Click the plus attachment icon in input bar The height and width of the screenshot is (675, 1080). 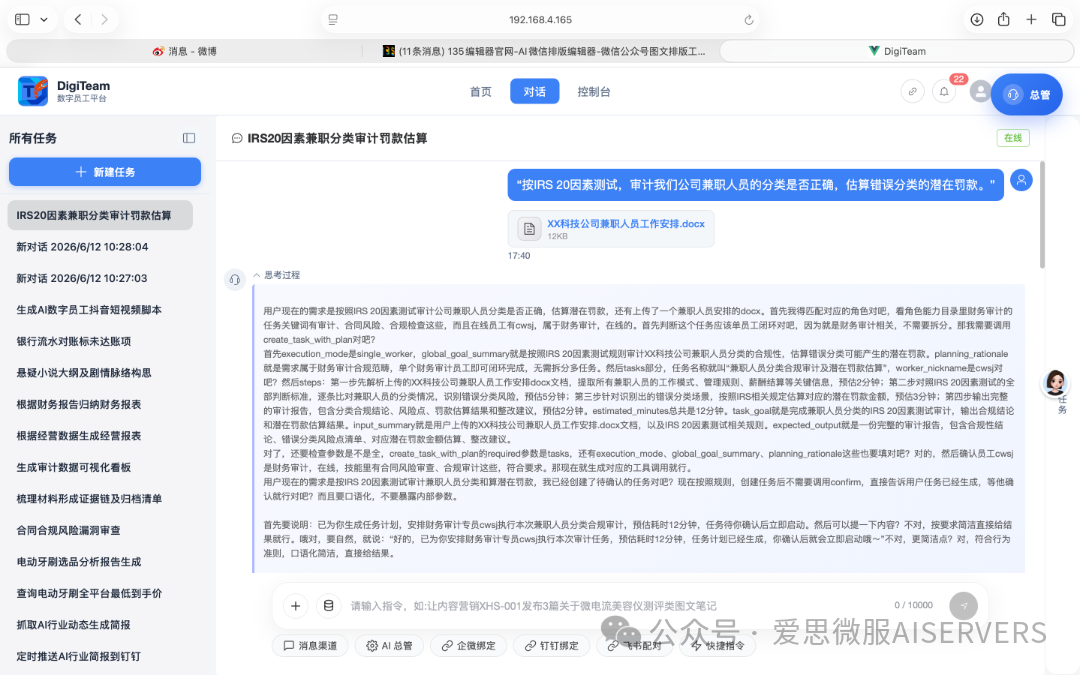(x=295, y=605)
